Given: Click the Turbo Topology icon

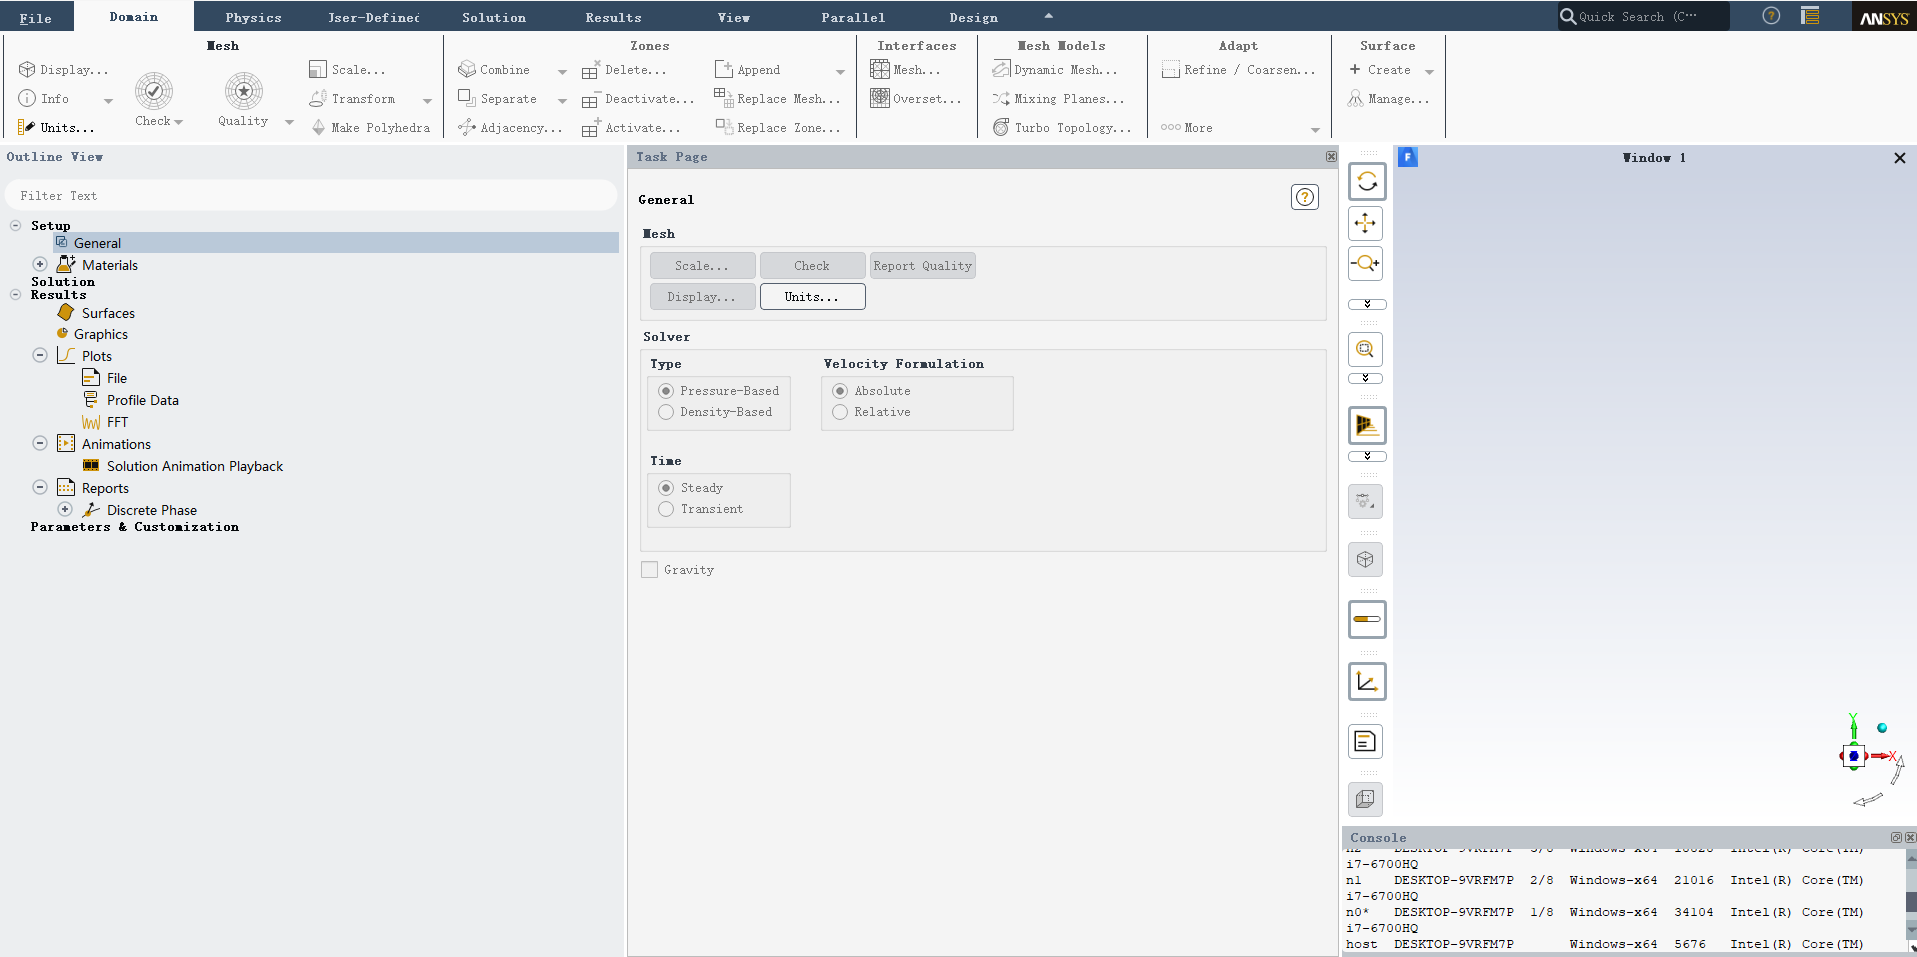Looking at the screenshot, I should (x=1001, y=128).
